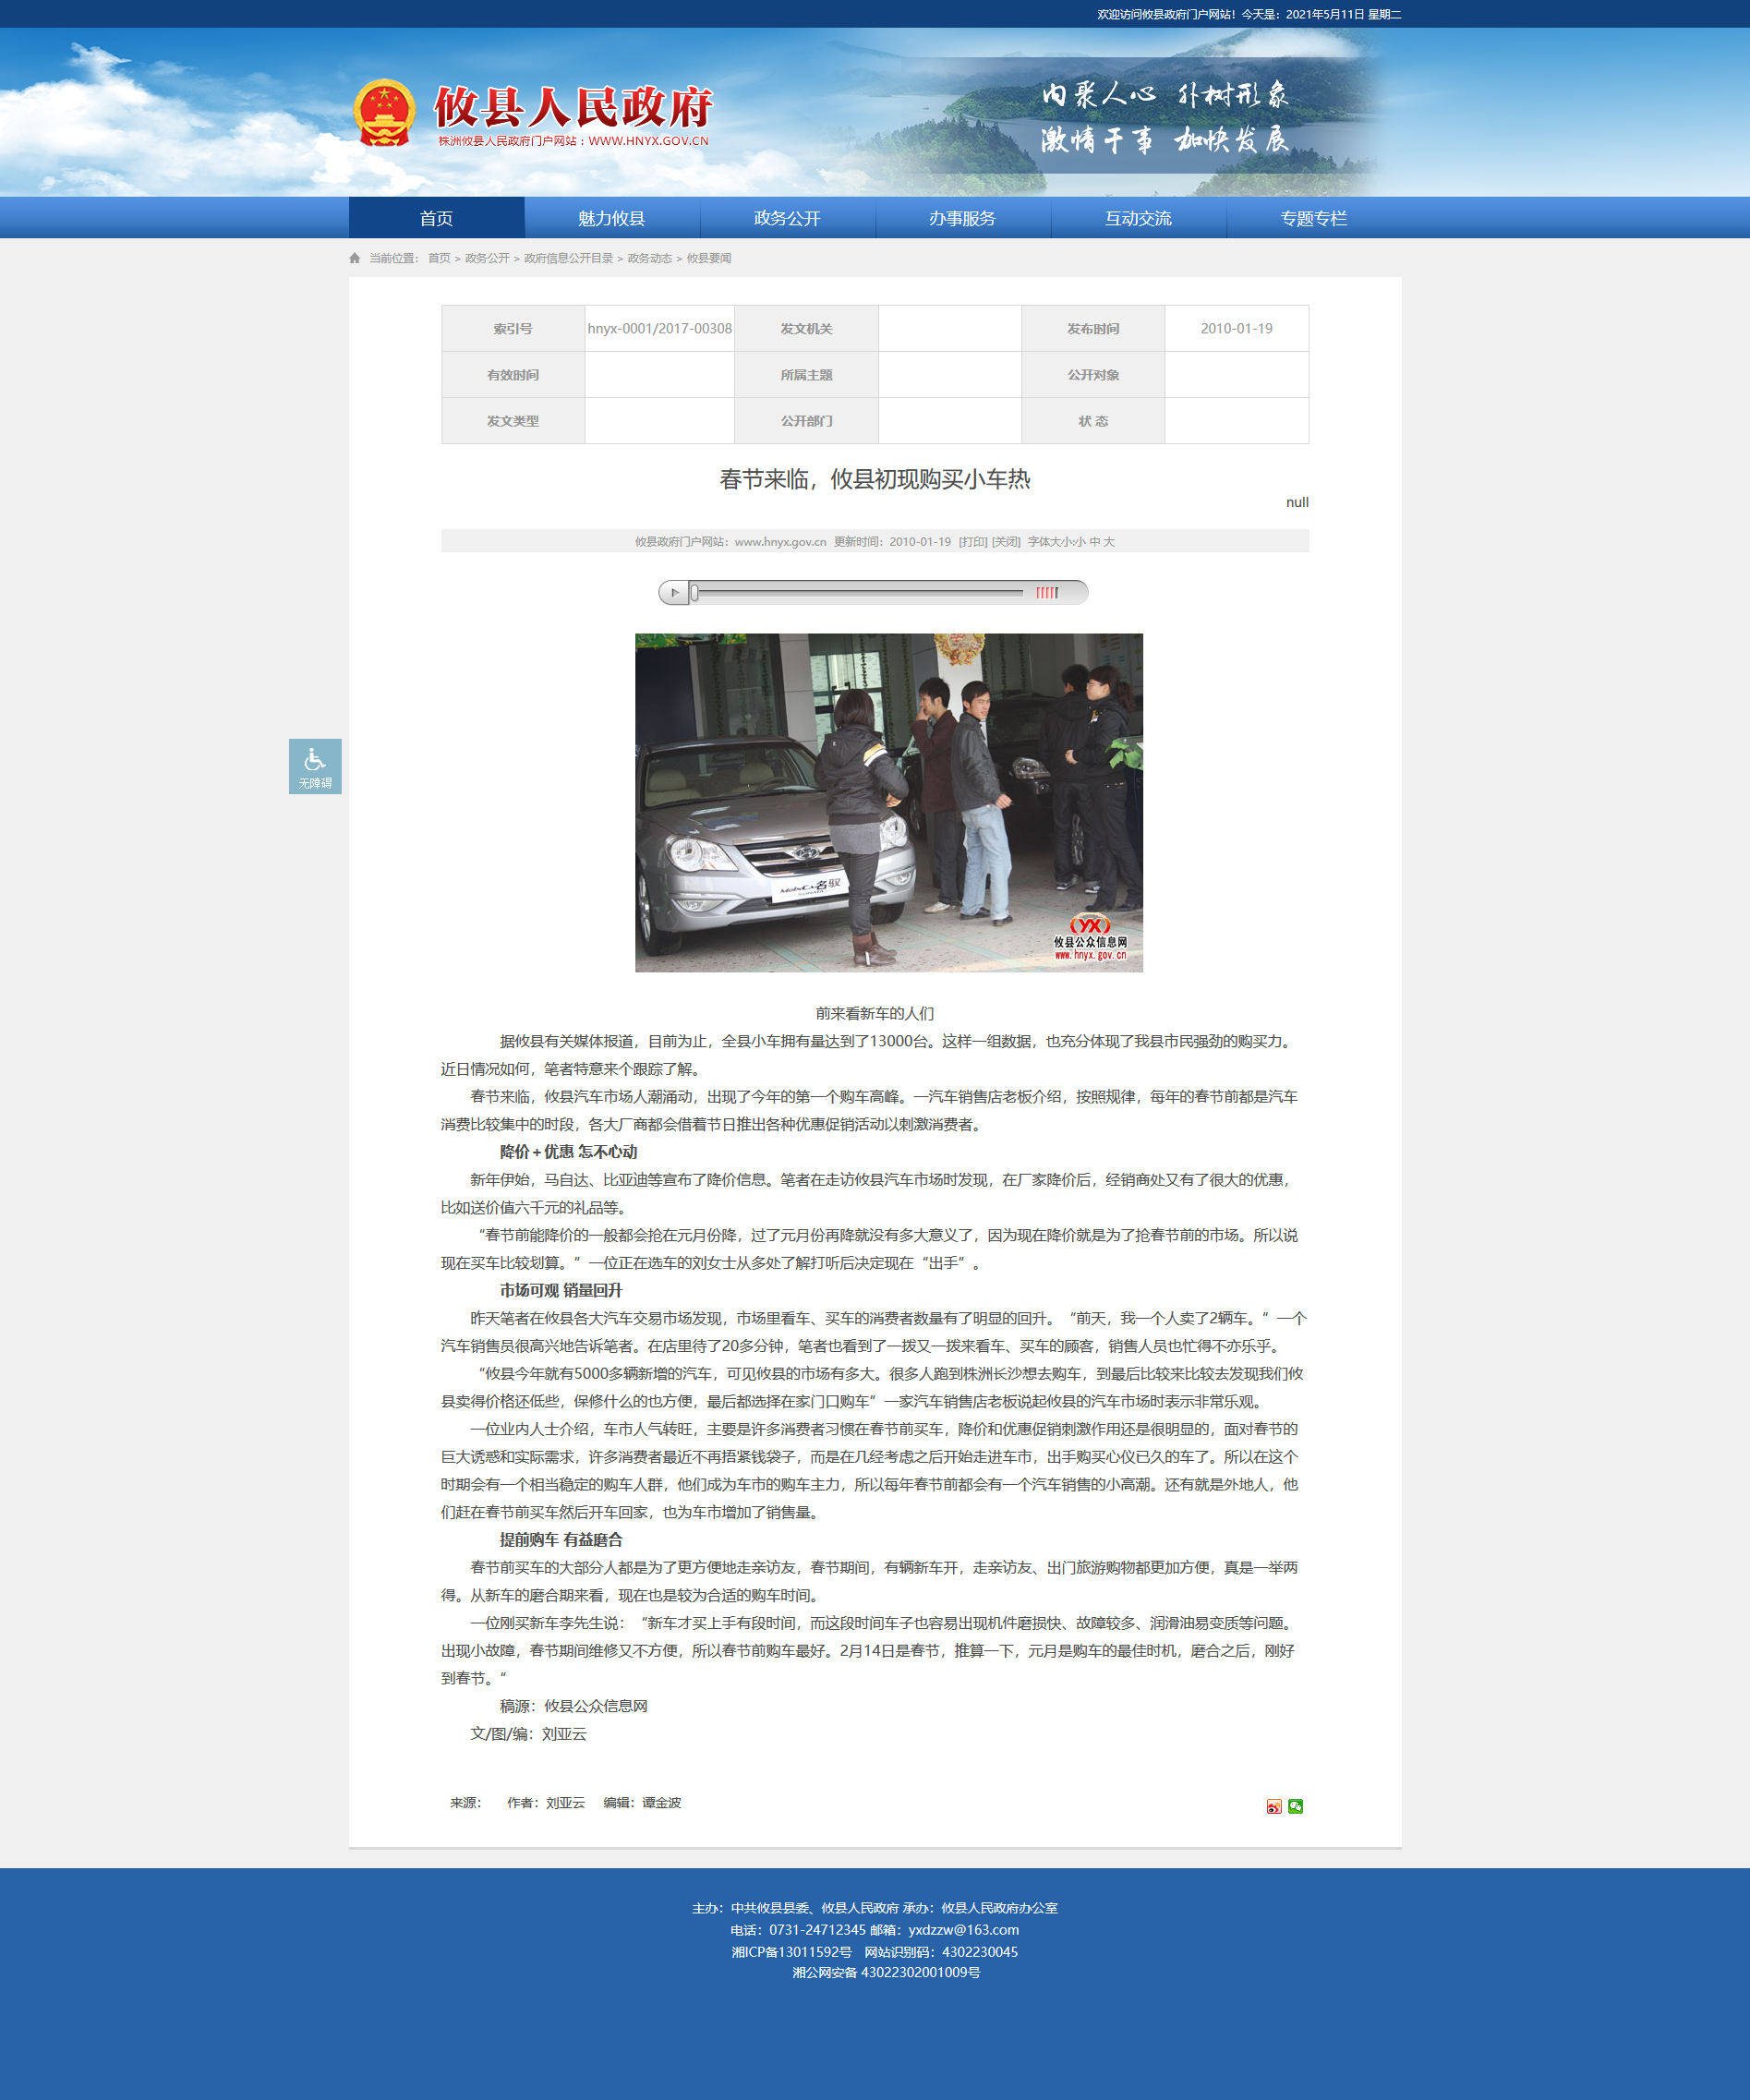The image size is (1750, 2100).
Task: Share the article via WeChat icon
Action: point(1295,1806)
